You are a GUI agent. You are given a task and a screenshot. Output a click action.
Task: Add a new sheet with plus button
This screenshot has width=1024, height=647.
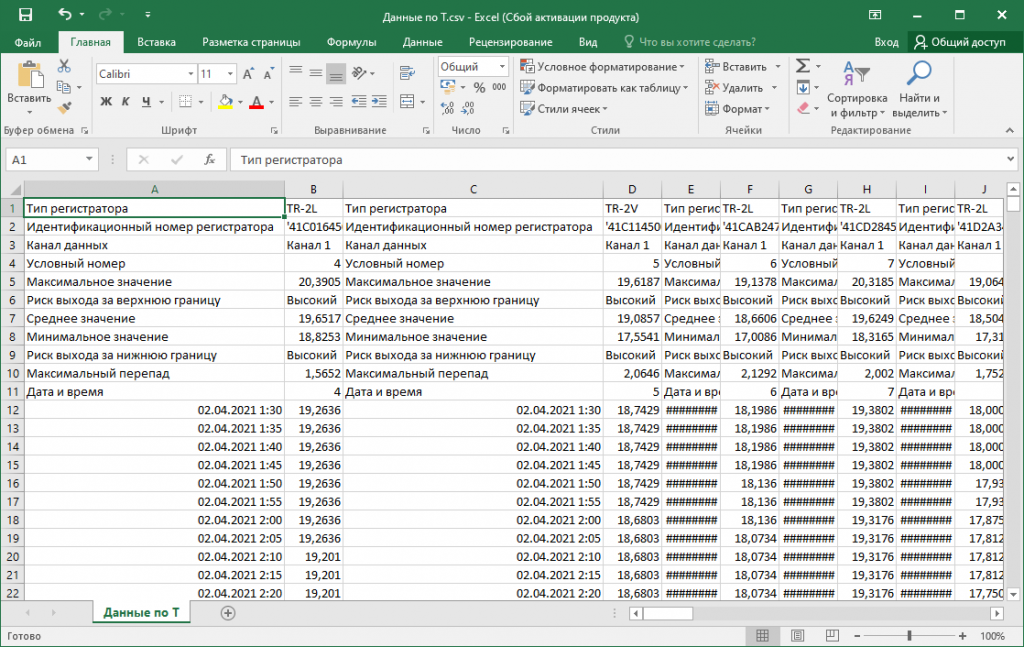click(x=228, y=613)
